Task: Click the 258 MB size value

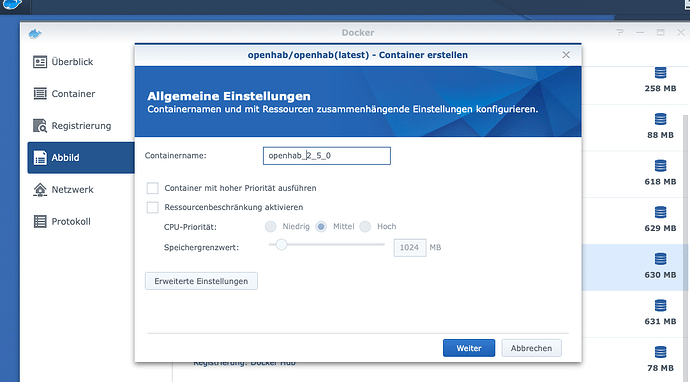Action: 660,88
